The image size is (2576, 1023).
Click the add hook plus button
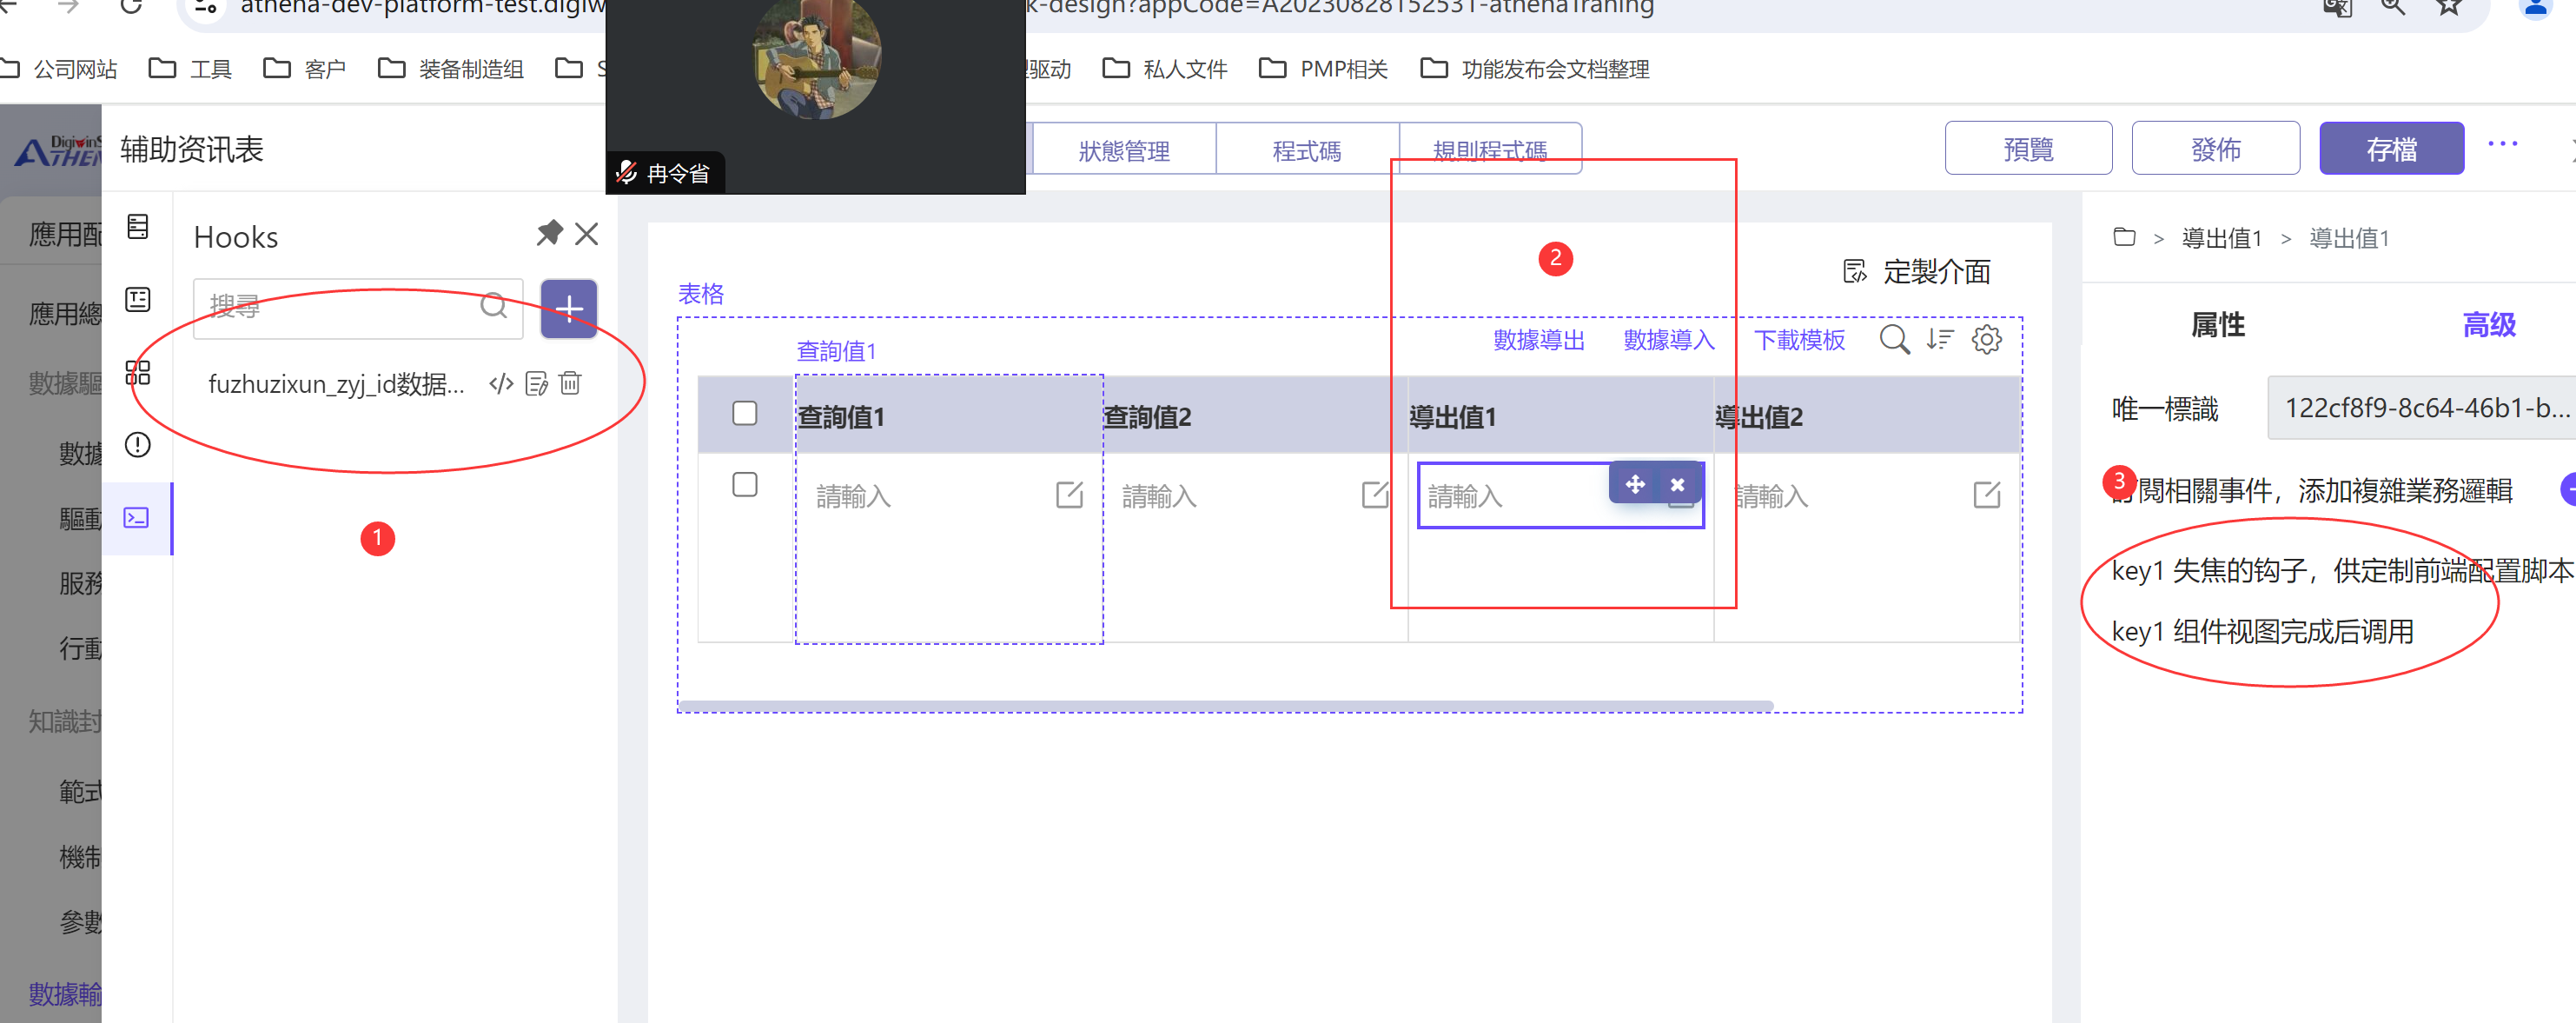coord(568,308)
